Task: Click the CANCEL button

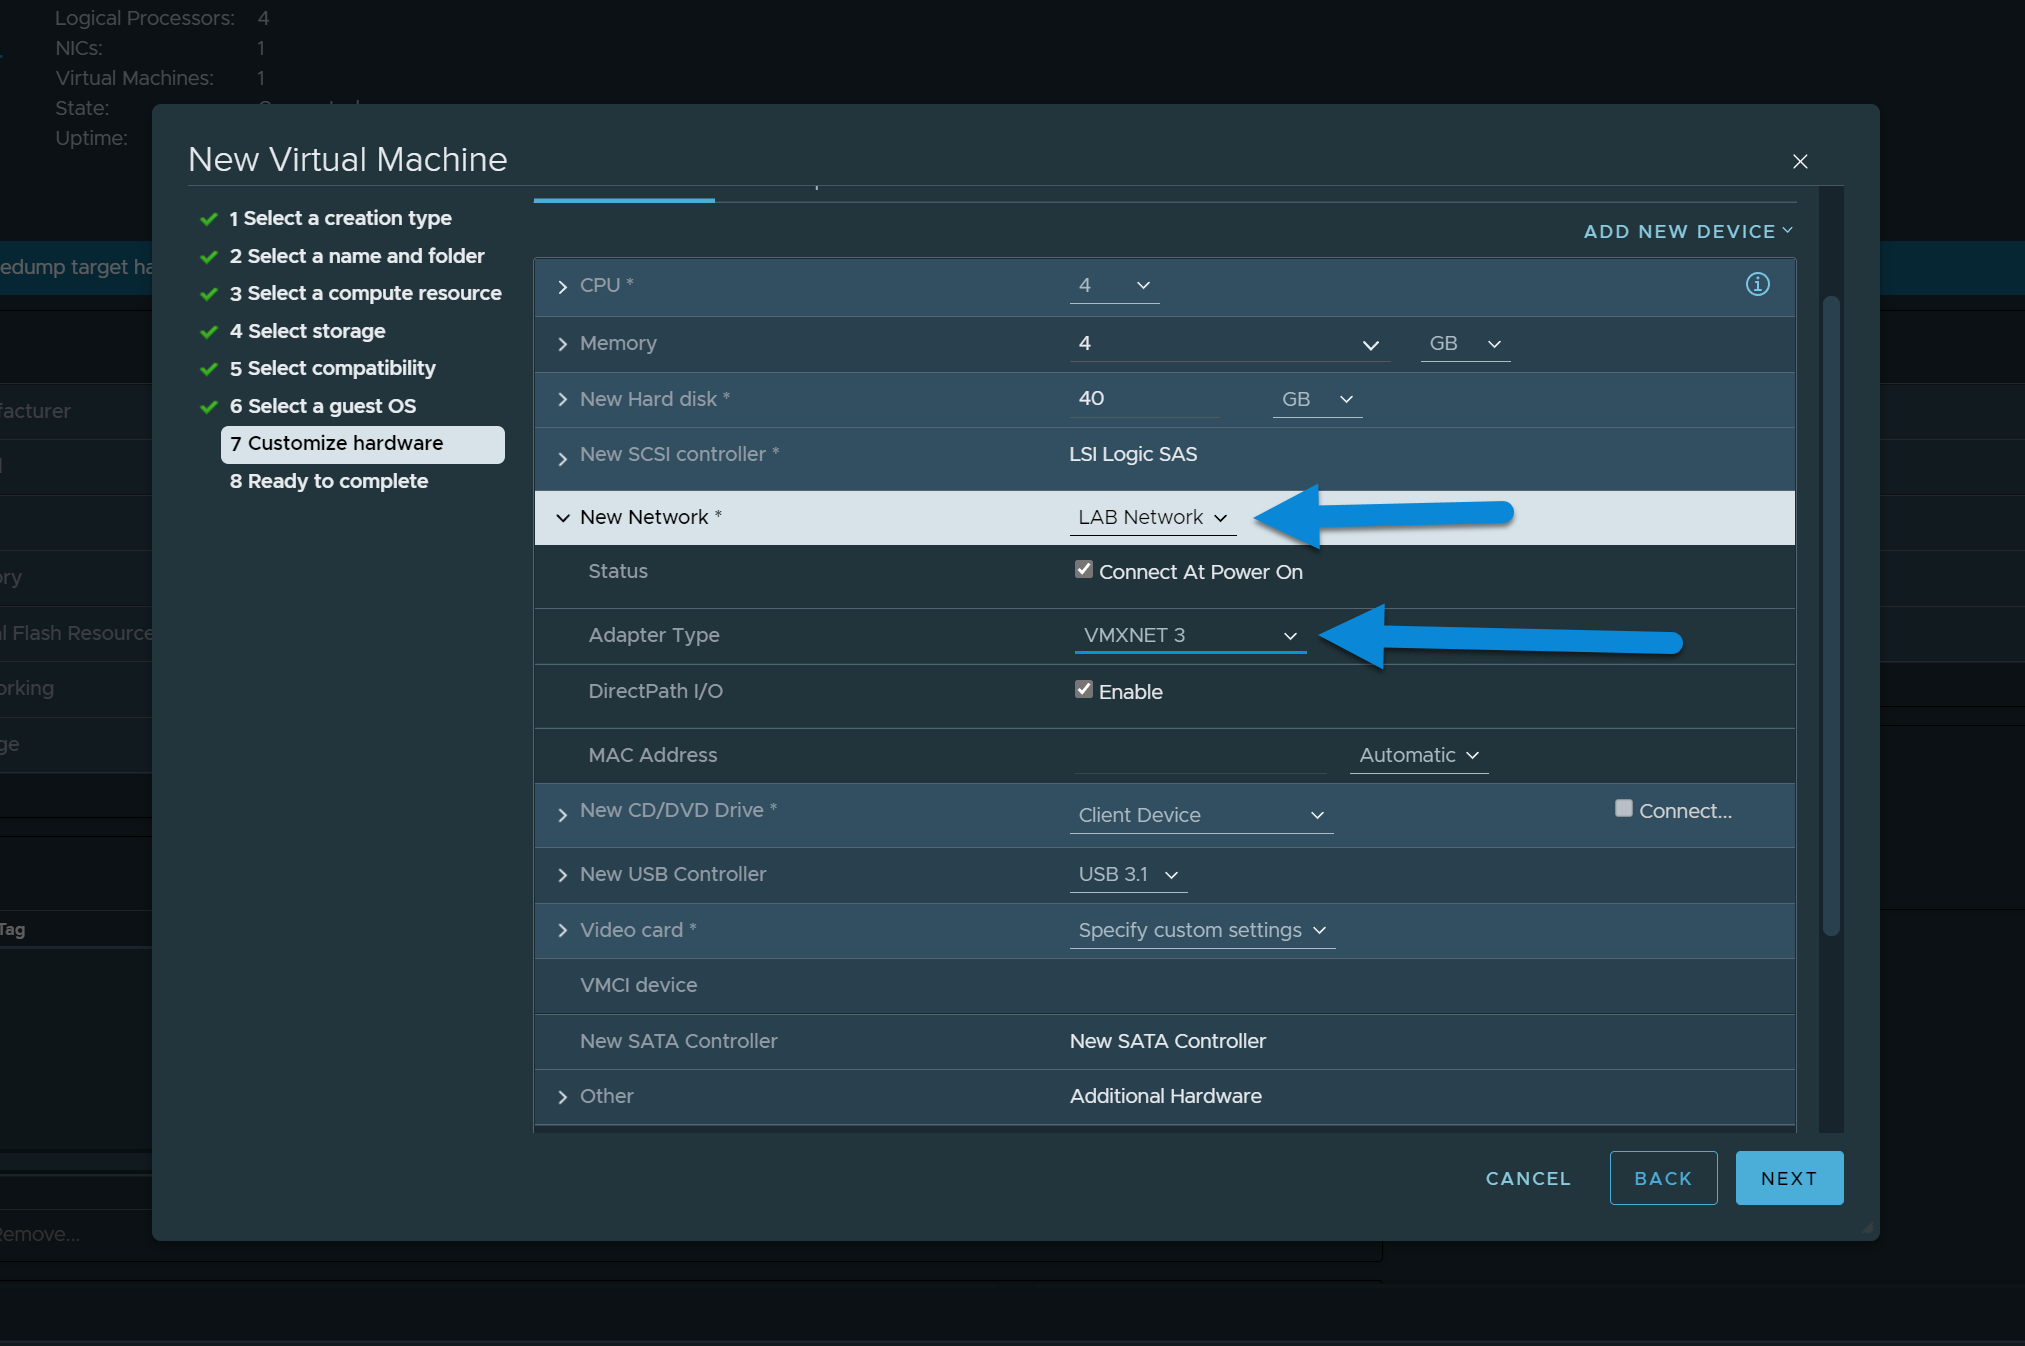Action: [1528, 1179]
